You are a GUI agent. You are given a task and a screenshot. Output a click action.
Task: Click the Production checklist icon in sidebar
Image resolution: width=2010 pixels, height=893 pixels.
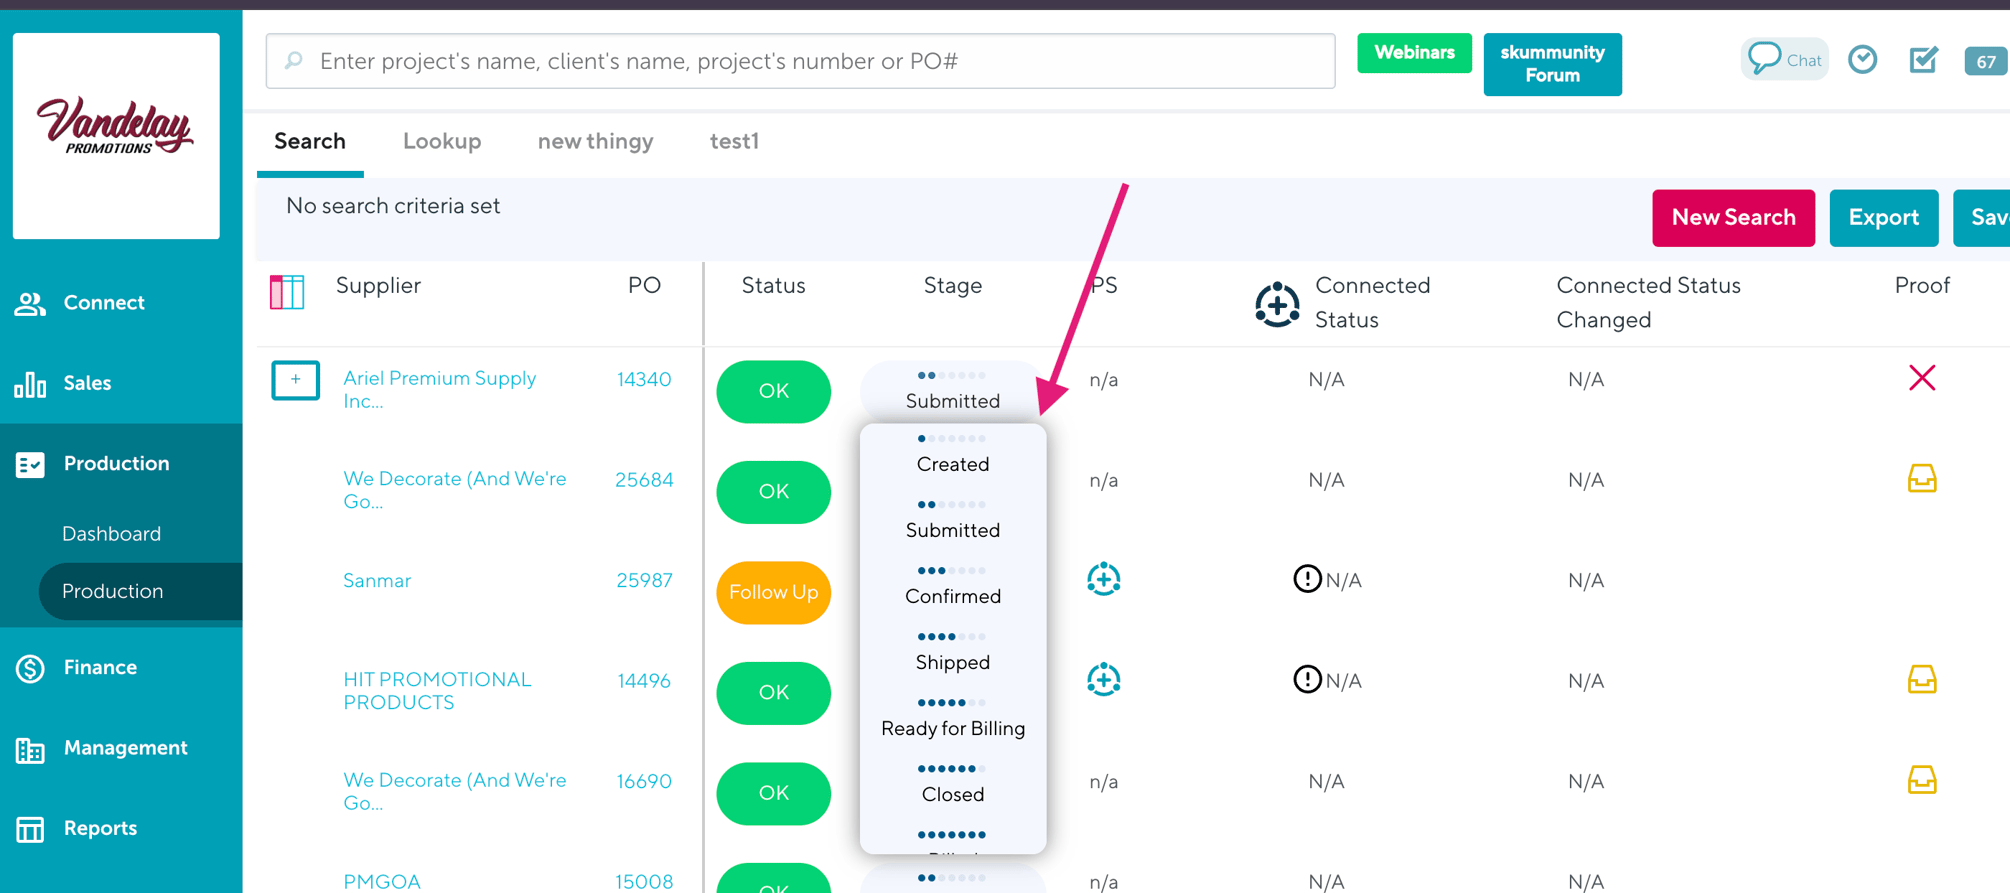tap(30, 464)
